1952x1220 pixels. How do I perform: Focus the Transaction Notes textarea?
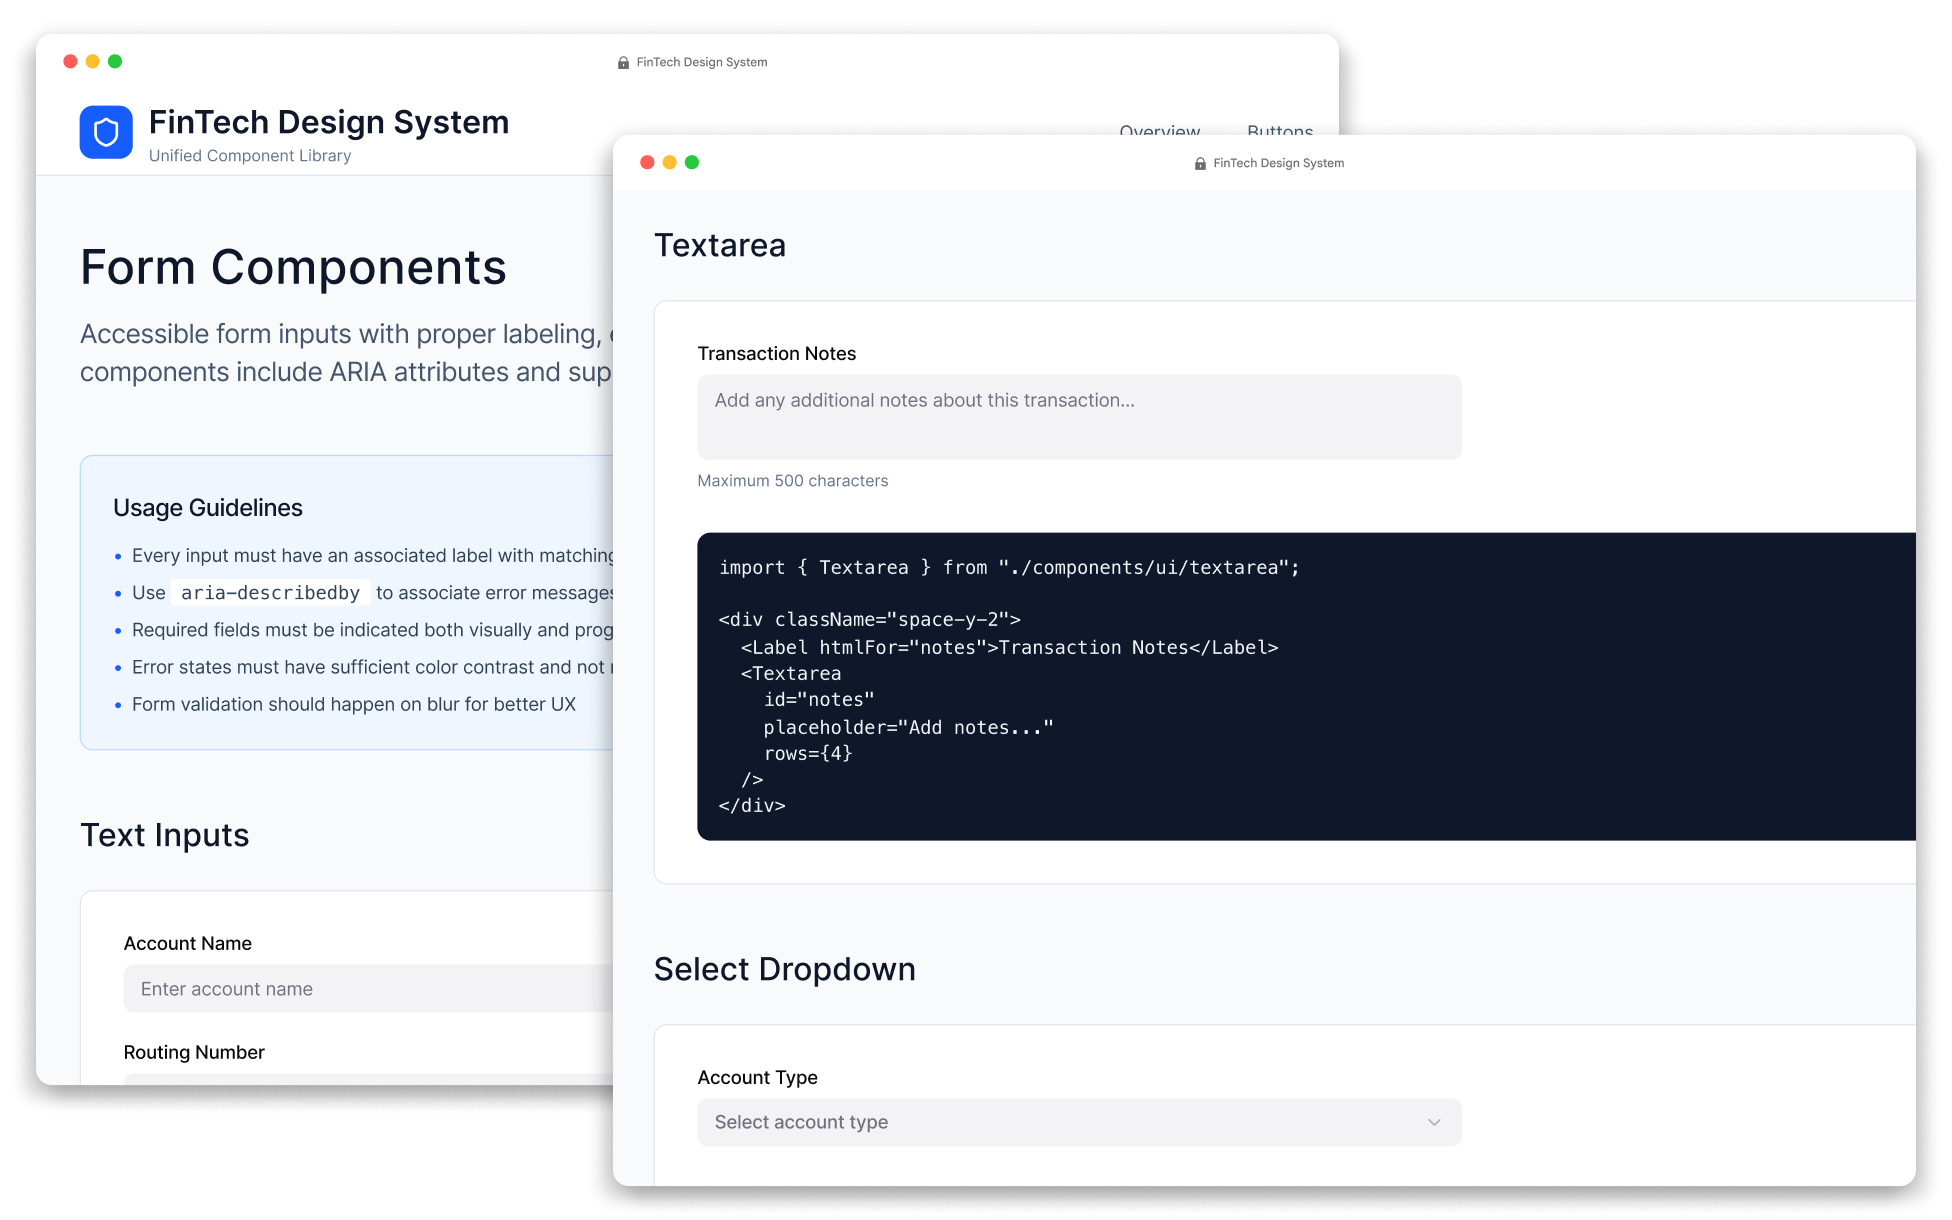click(x=1079, y=417)
